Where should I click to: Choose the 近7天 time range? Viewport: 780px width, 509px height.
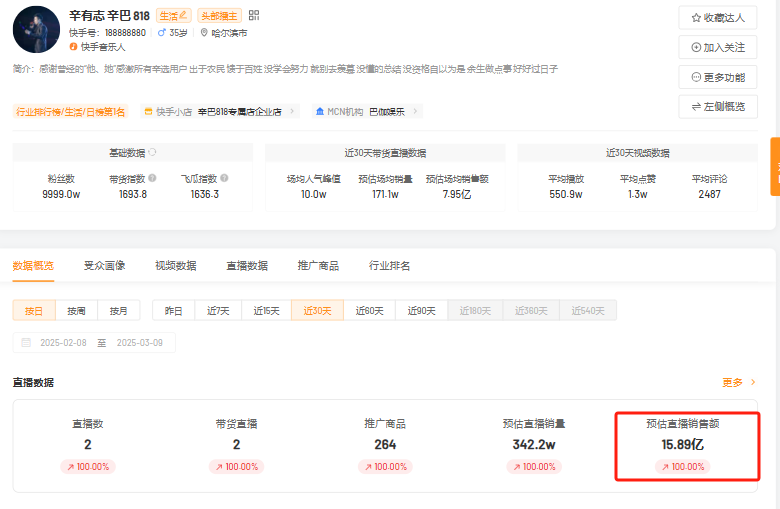point(218,311)
